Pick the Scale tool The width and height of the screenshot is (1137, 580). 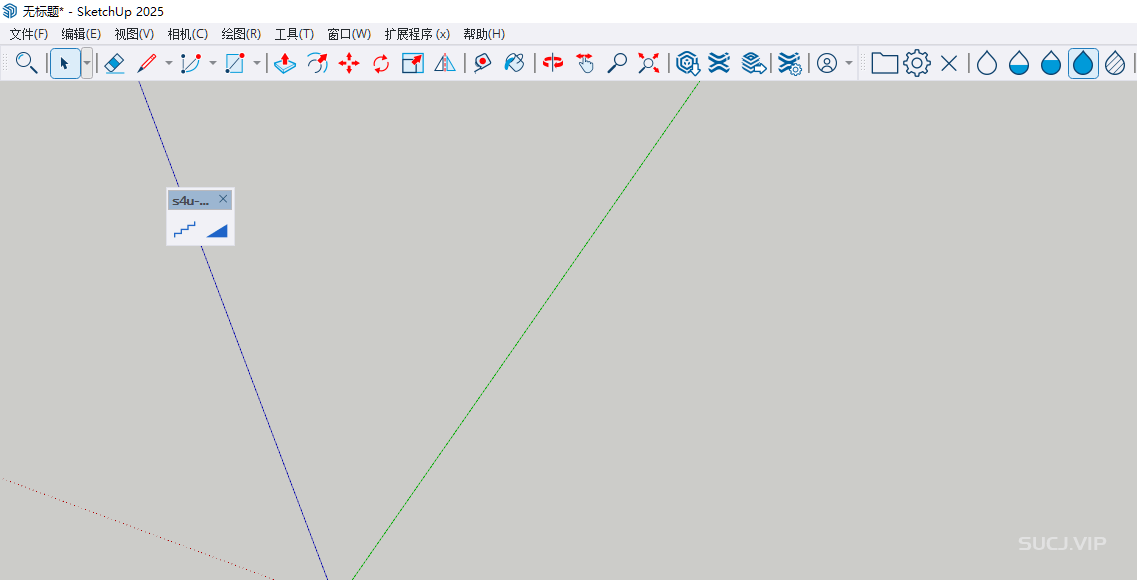(413, 63)
